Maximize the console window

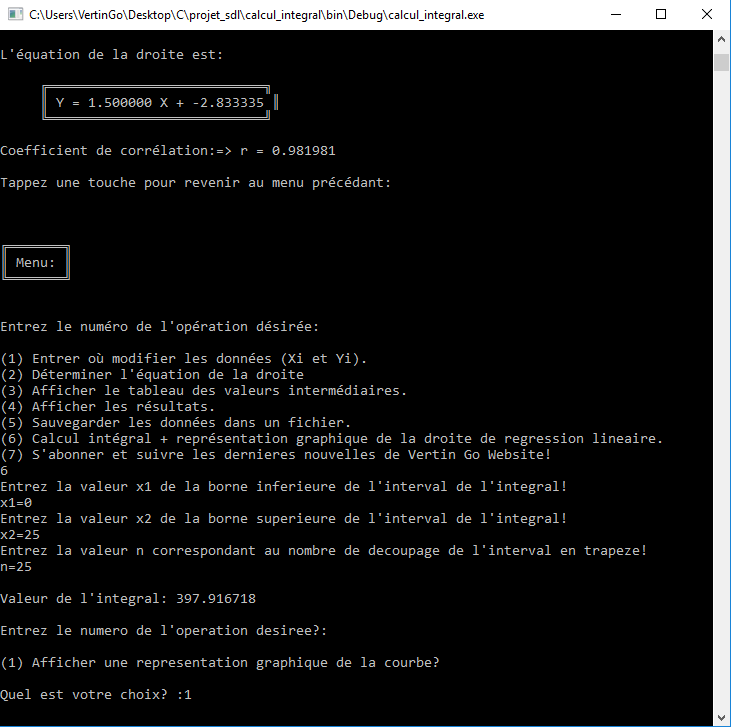[660, 15]
